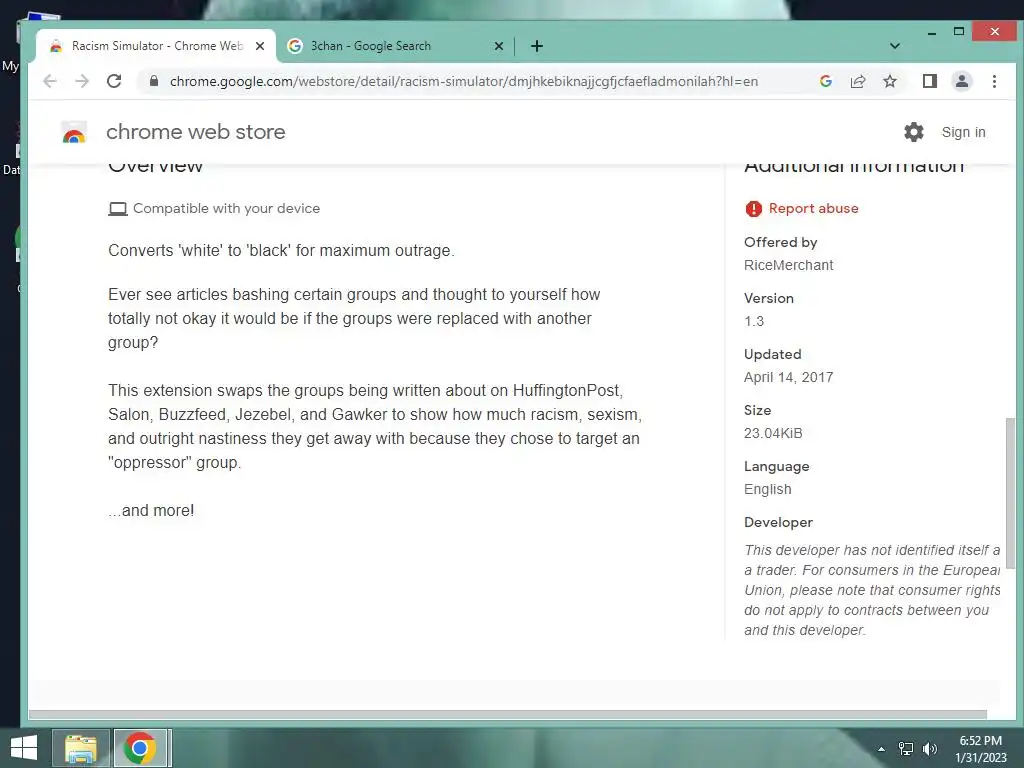Click the language value English
The height and width of the screenshot is (768, 1024).
767,489
